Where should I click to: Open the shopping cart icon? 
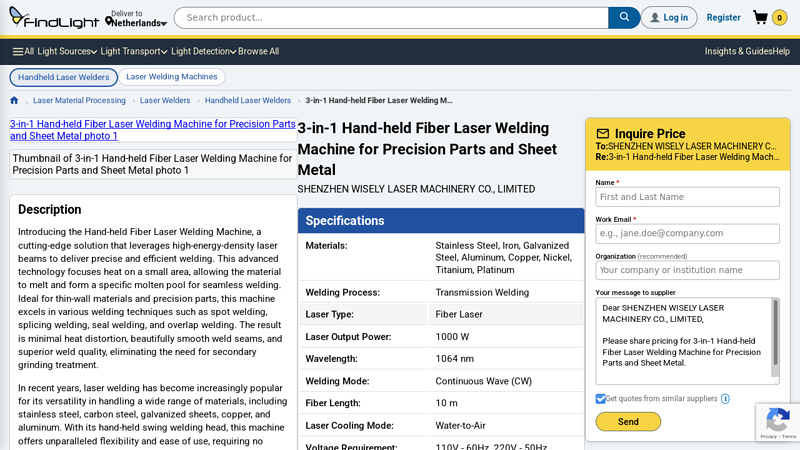761,17
